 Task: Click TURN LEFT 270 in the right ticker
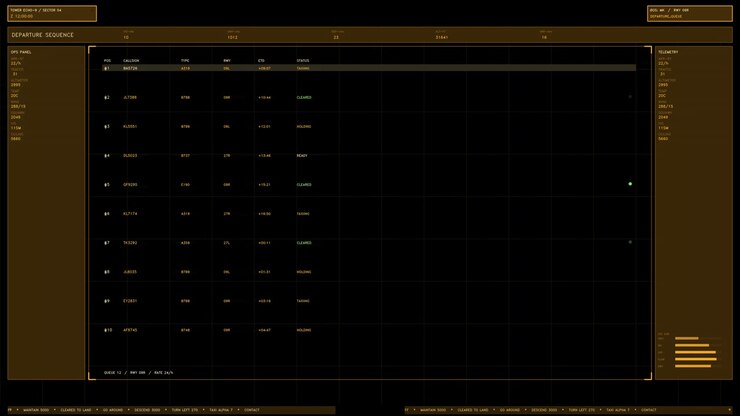(581, 410)
